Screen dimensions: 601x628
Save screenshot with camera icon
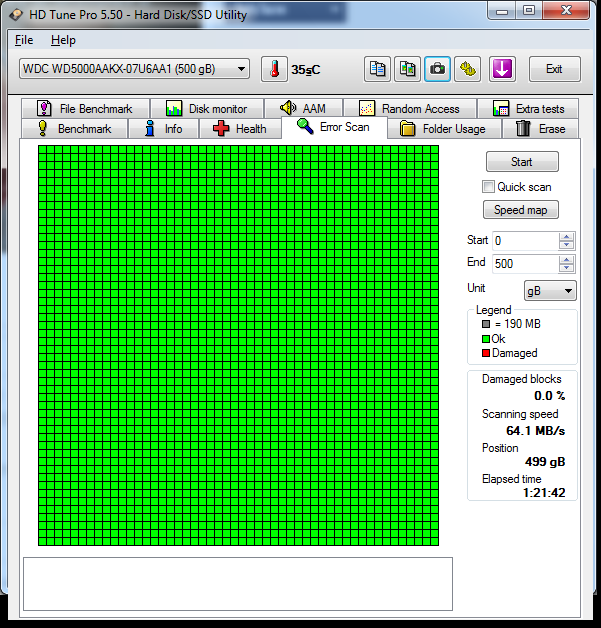pos(437,69)
